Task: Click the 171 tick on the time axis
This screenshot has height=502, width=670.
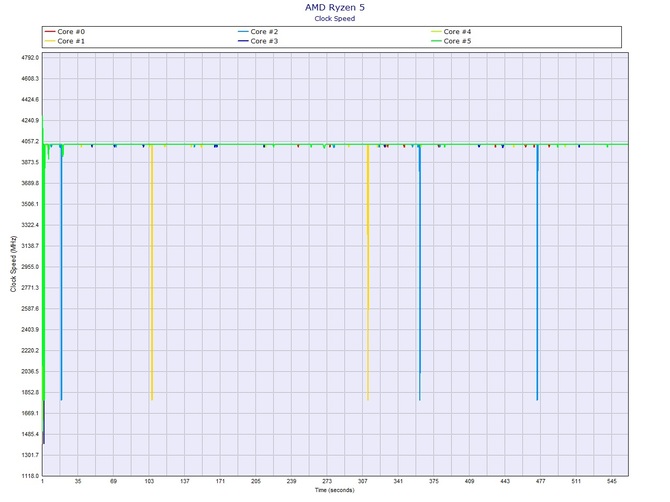Action: (220, 481)
